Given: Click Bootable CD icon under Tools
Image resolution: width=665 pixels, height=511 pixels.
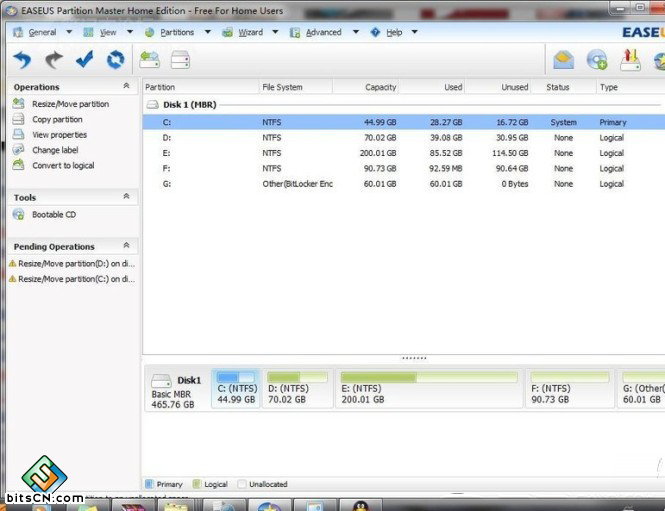Looking at the screenshot, I should tap(18, 214).
